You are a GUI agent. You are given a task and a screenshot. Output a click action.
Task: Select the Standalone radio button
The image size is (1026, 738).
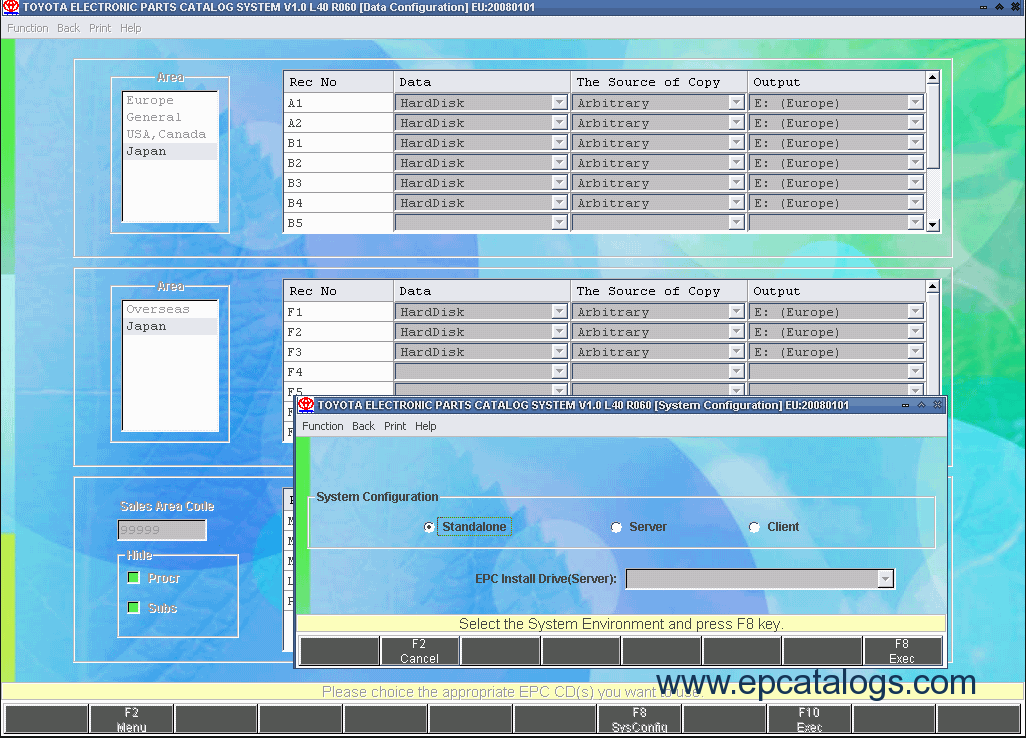429,527
